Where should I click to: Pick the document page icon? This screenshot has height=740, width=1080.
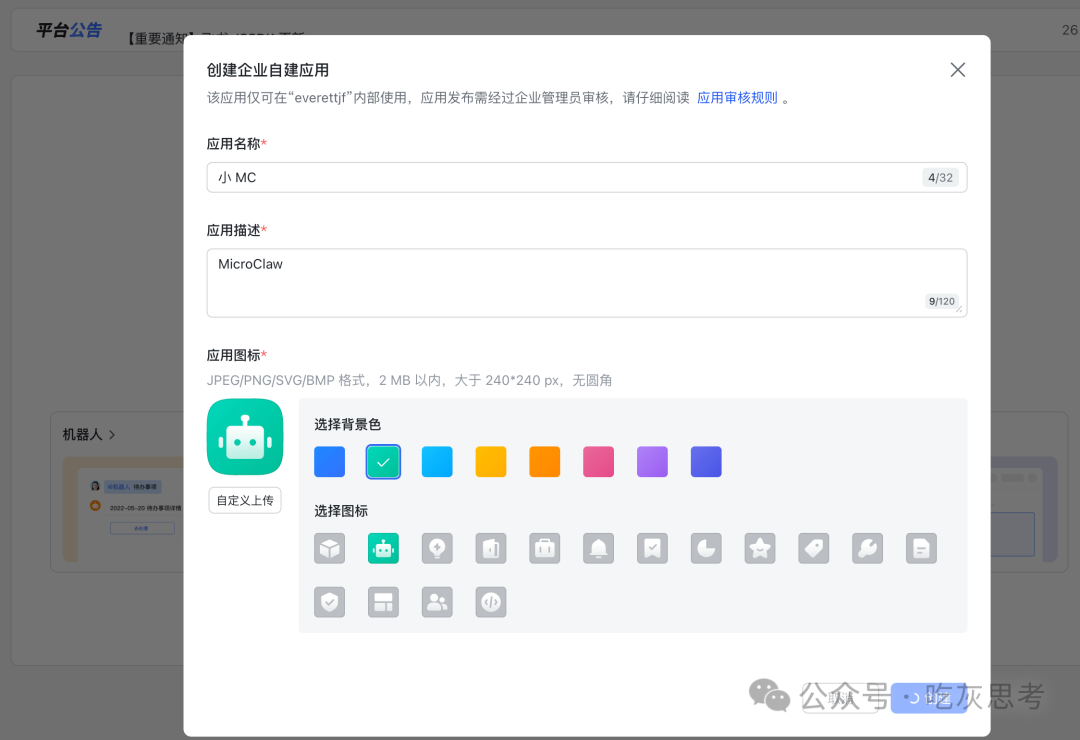[x=921, y=548]
